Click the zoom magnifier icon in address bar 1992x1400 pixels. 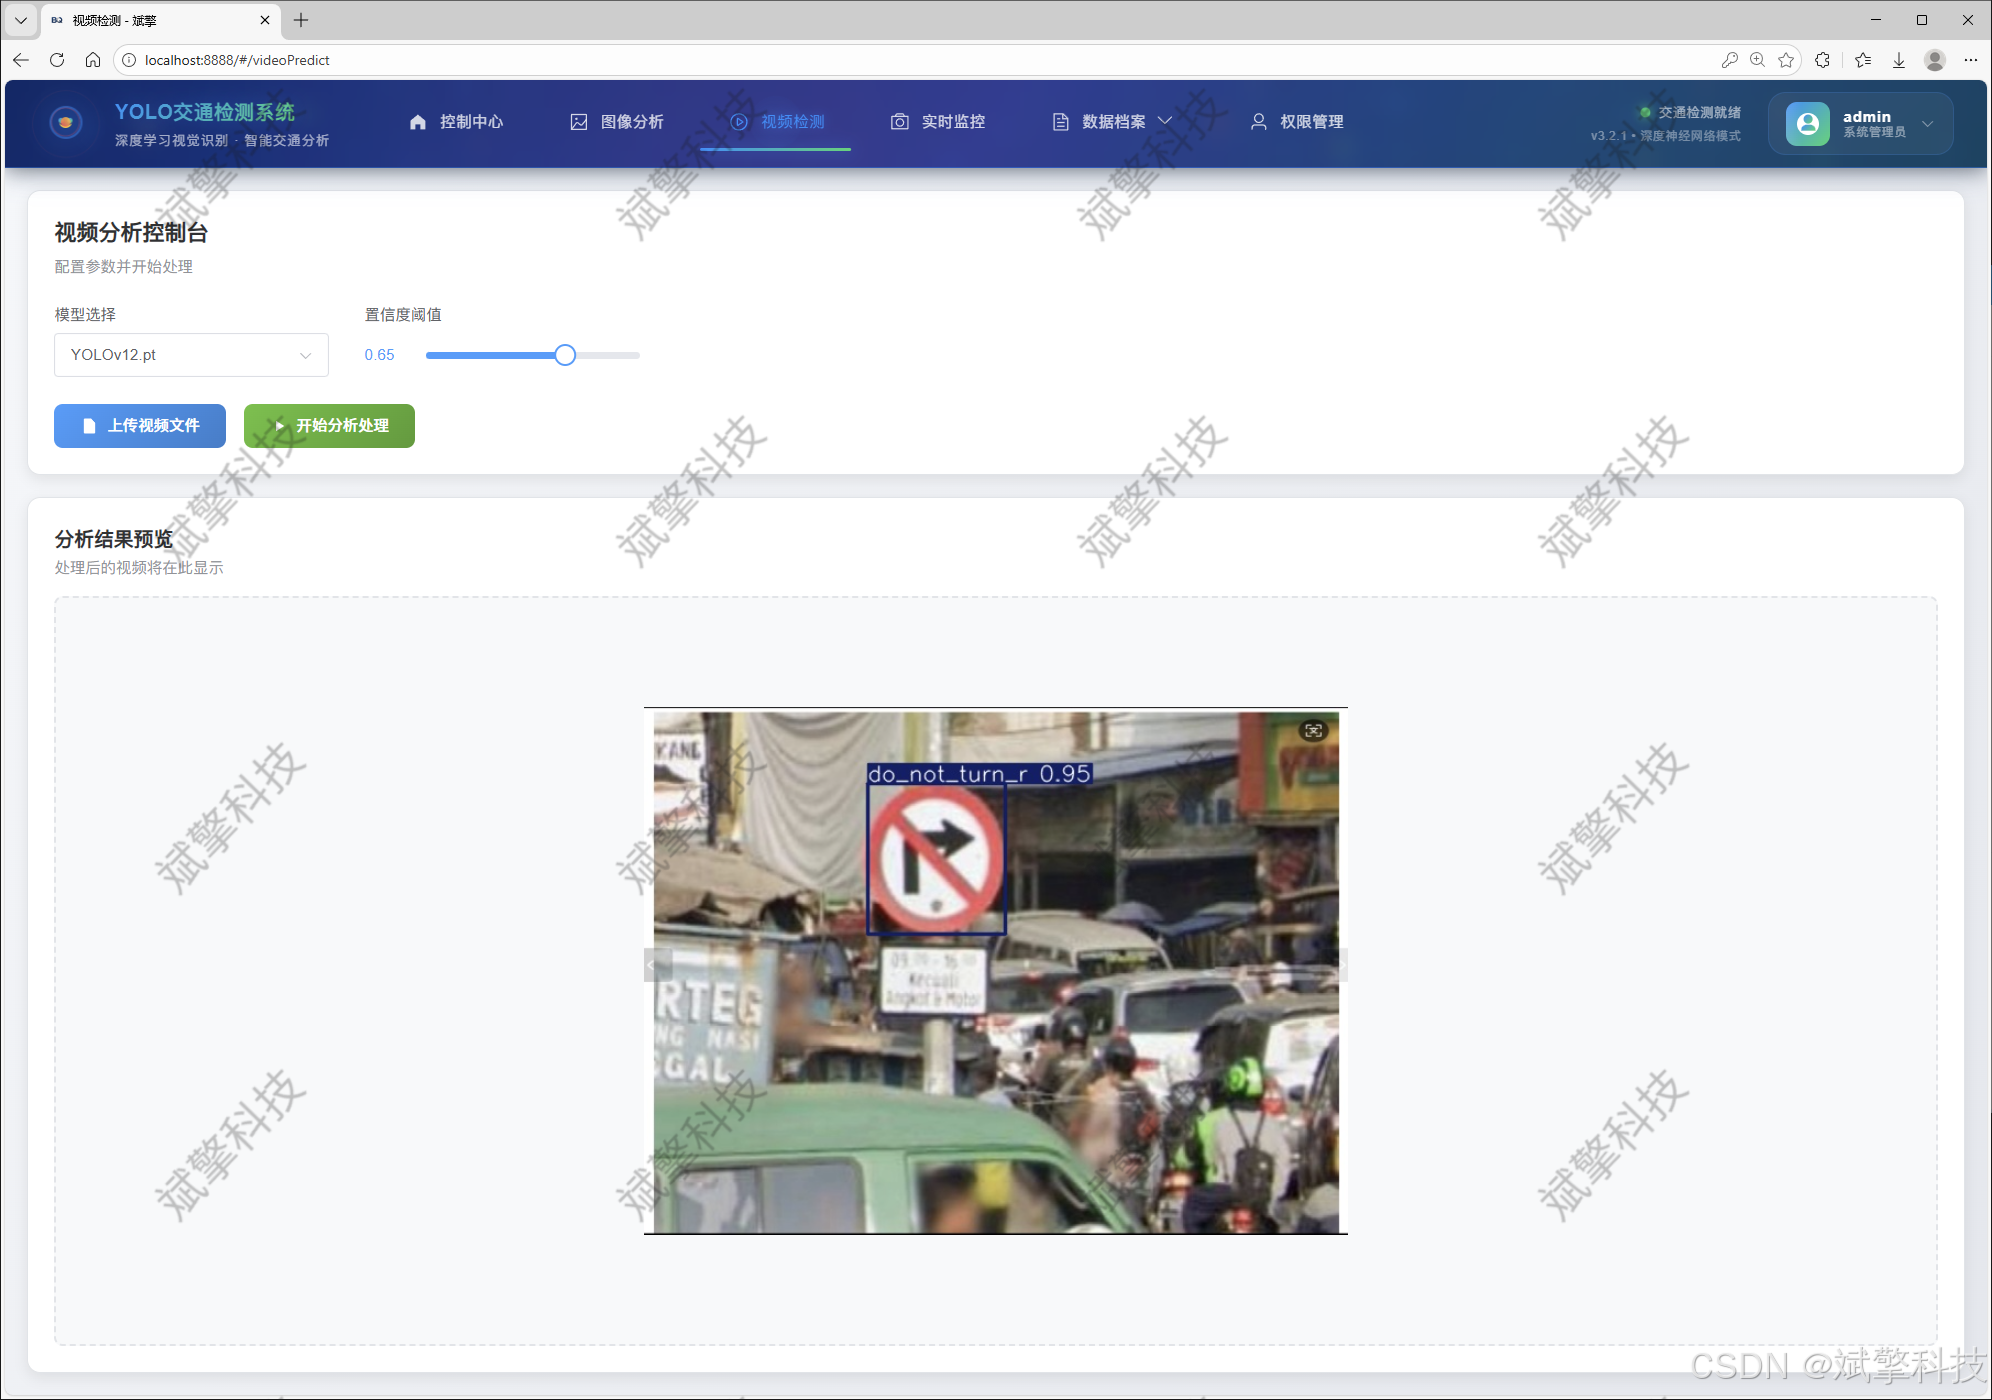pyautogui.click(x=1757, y=60)
